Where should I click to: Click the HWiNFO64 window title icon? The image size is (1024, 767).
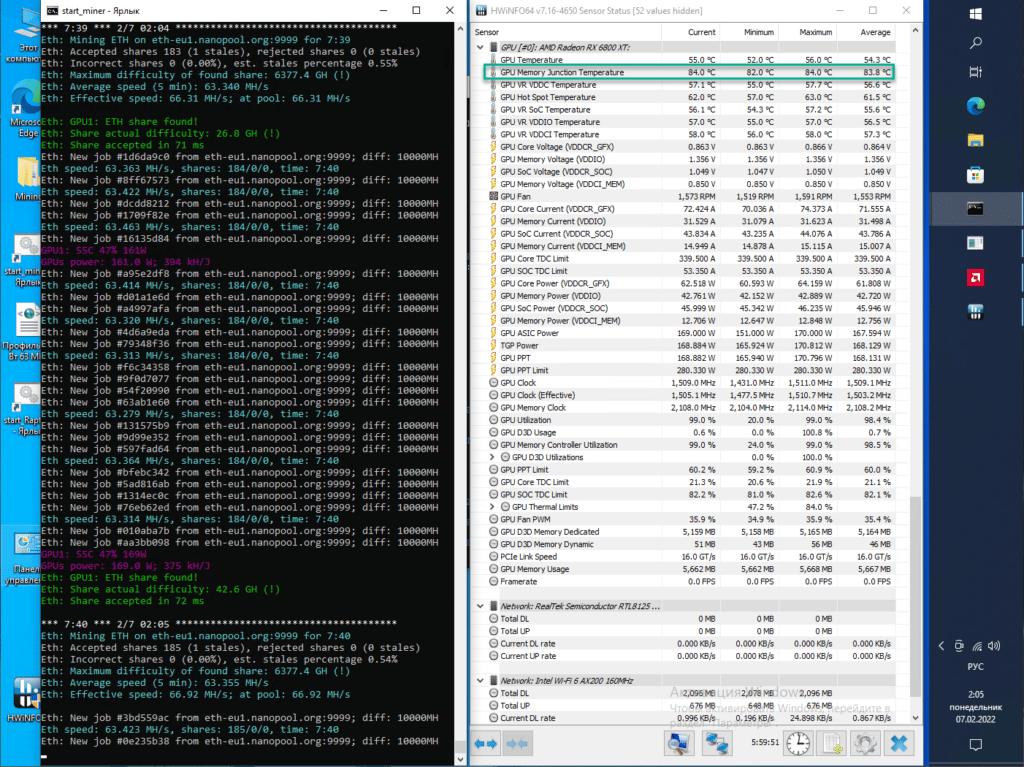[481, 10]
